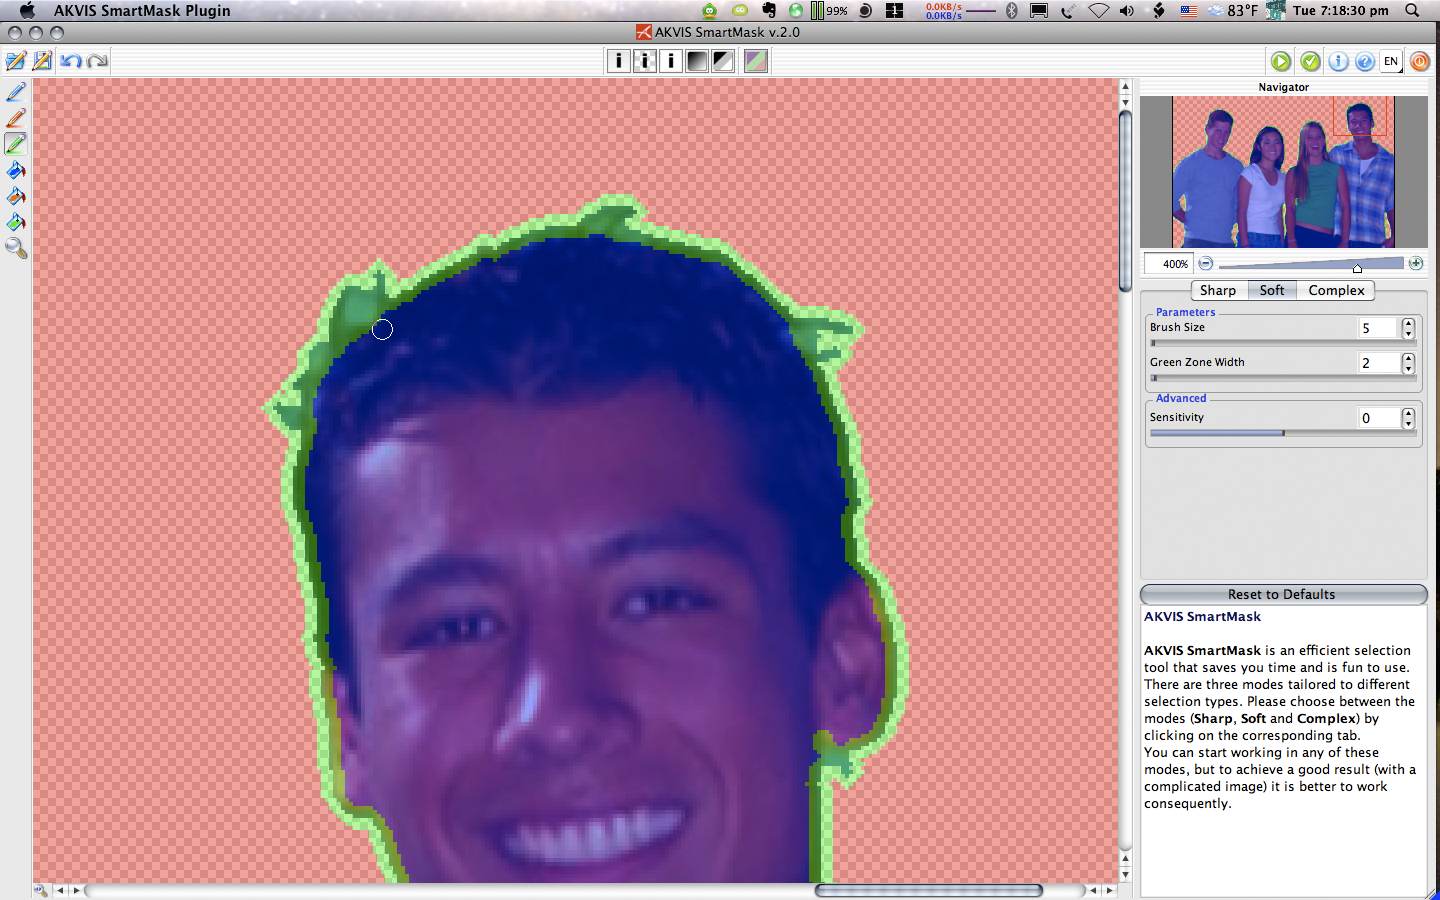Click the load strokes folder icon
Screen dimensions: 1440x900
coord(16,61)
